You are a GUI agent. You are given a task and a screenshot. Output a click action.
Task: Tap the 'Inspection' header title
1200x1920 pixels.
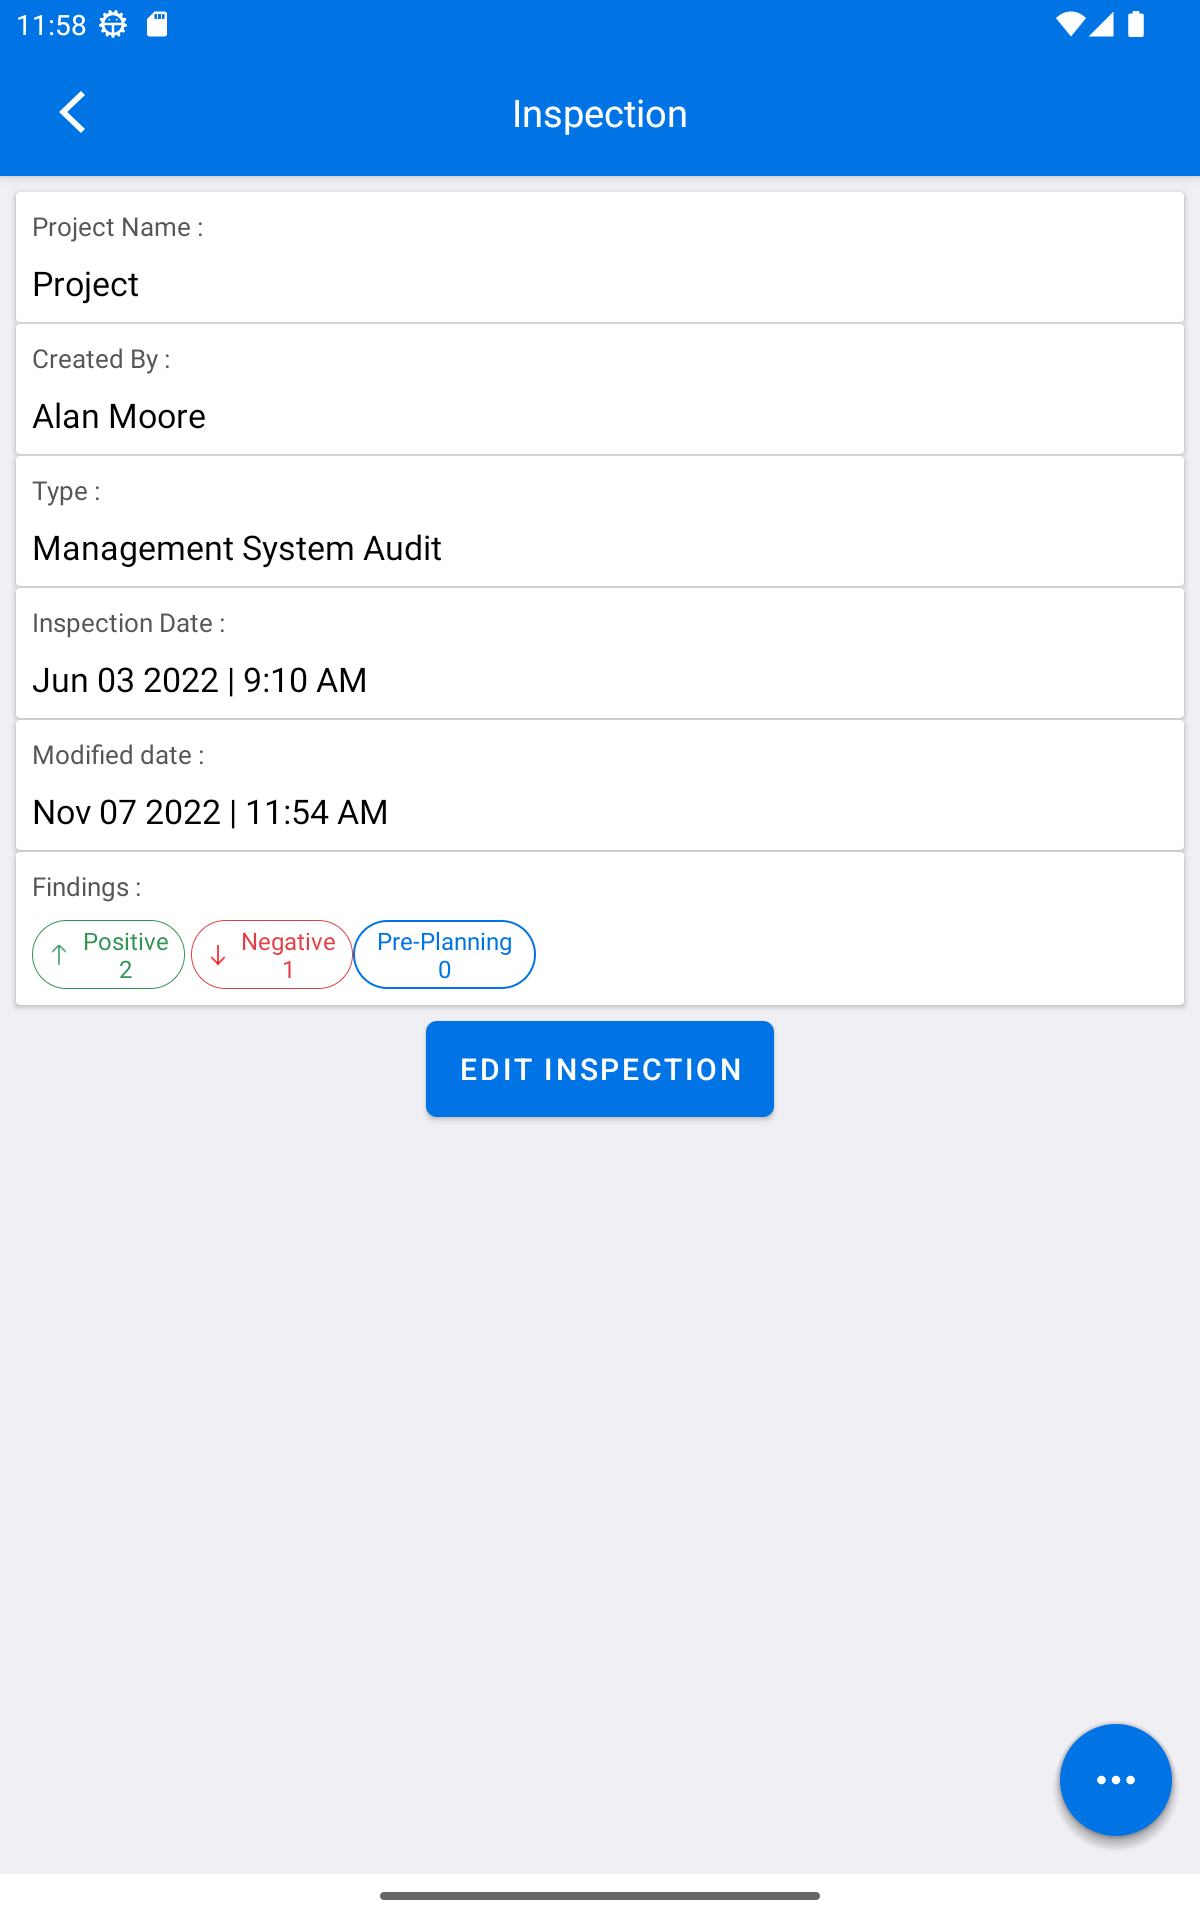click(x=600, y=114)
